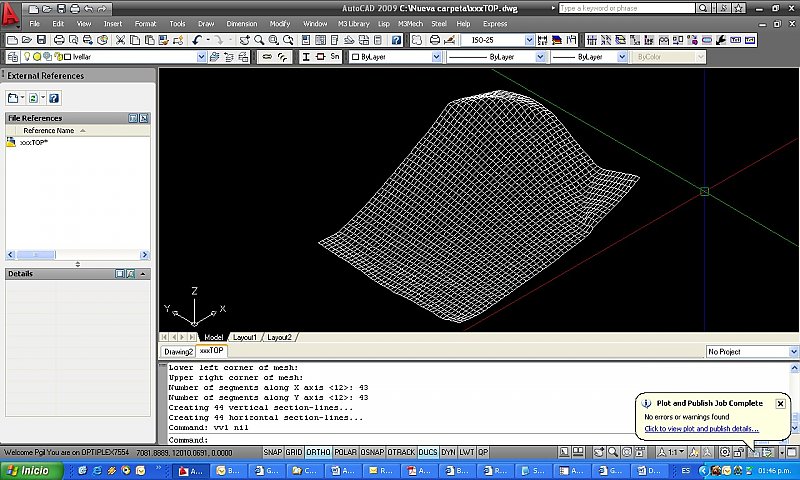Image resolution: width=800 pixels, height=480 pixels.
Task: Click the Windows Inicio start button
Action: (29, 470)
